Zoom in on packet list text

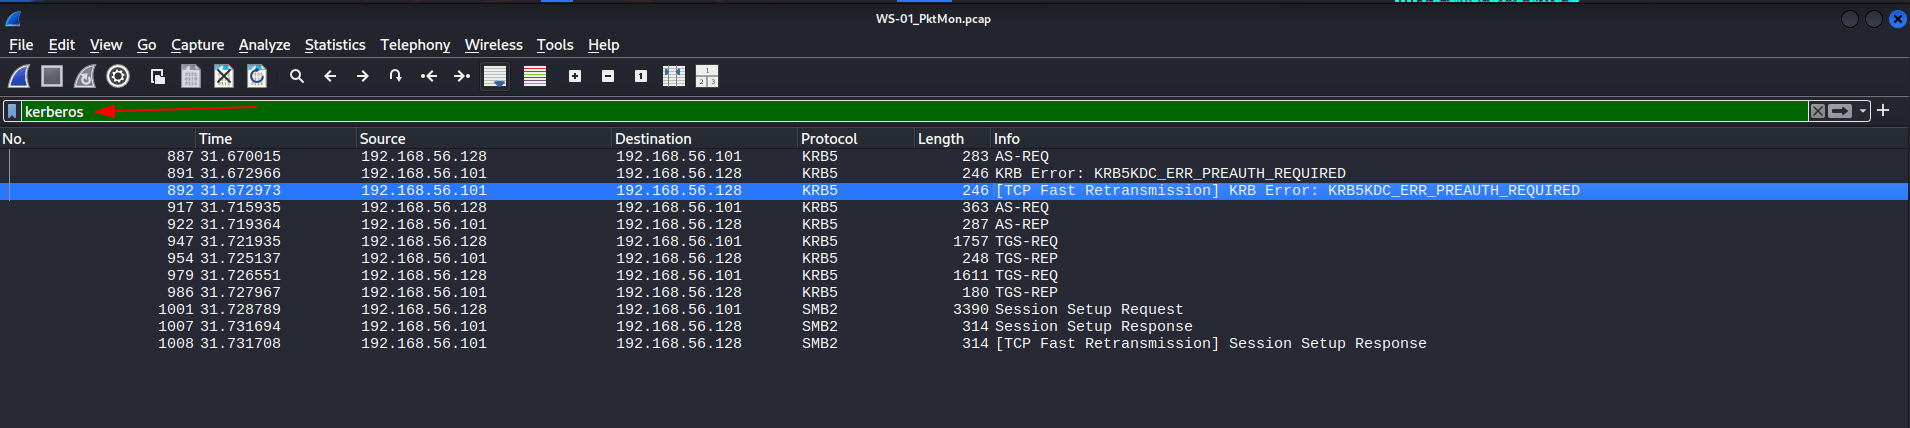pyautogui.click(x=575, y=76)
